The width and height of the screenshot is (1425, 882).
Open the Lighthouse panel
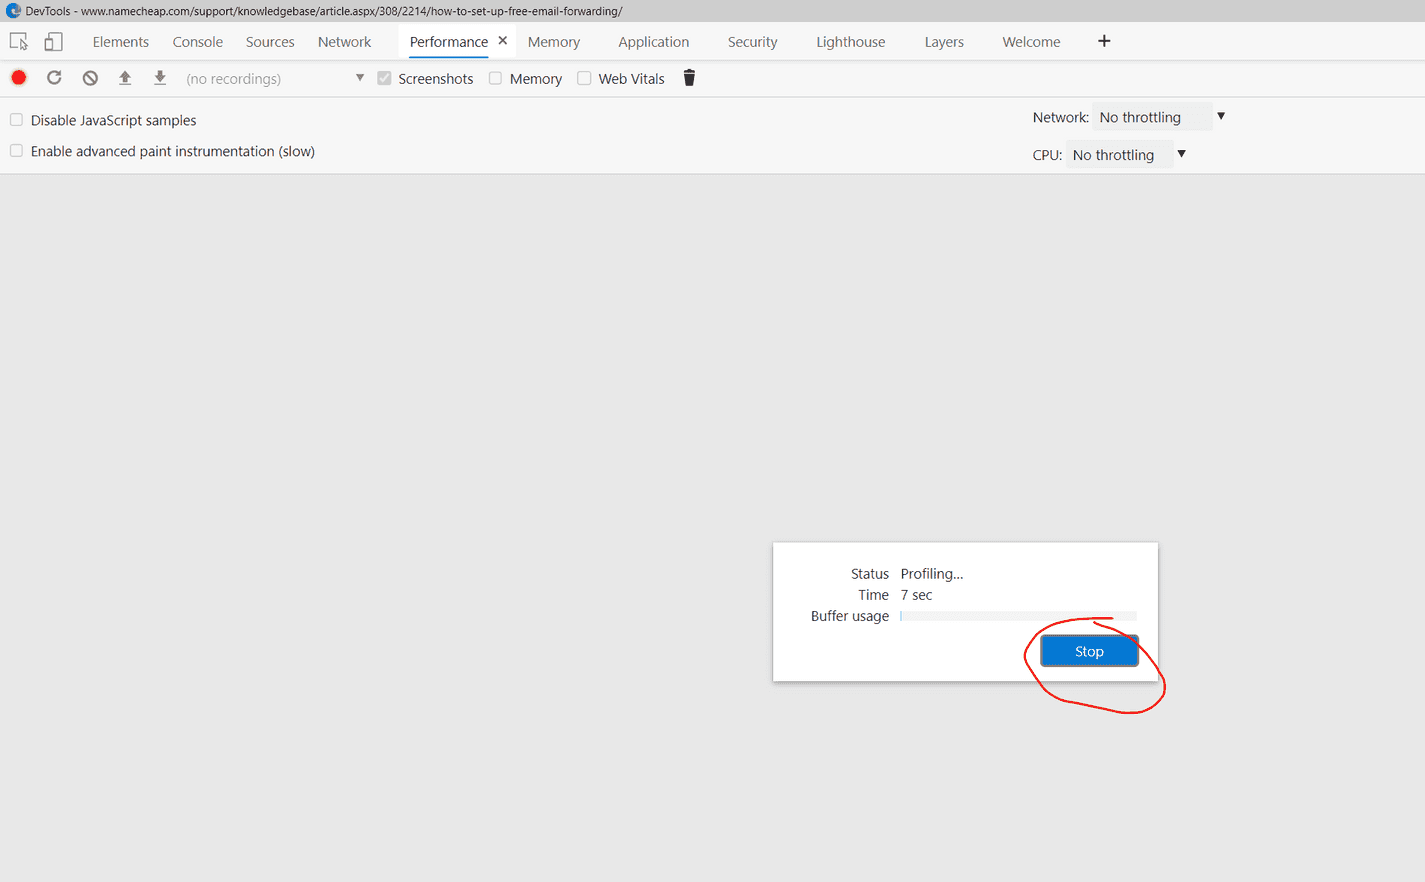point(850,41)
